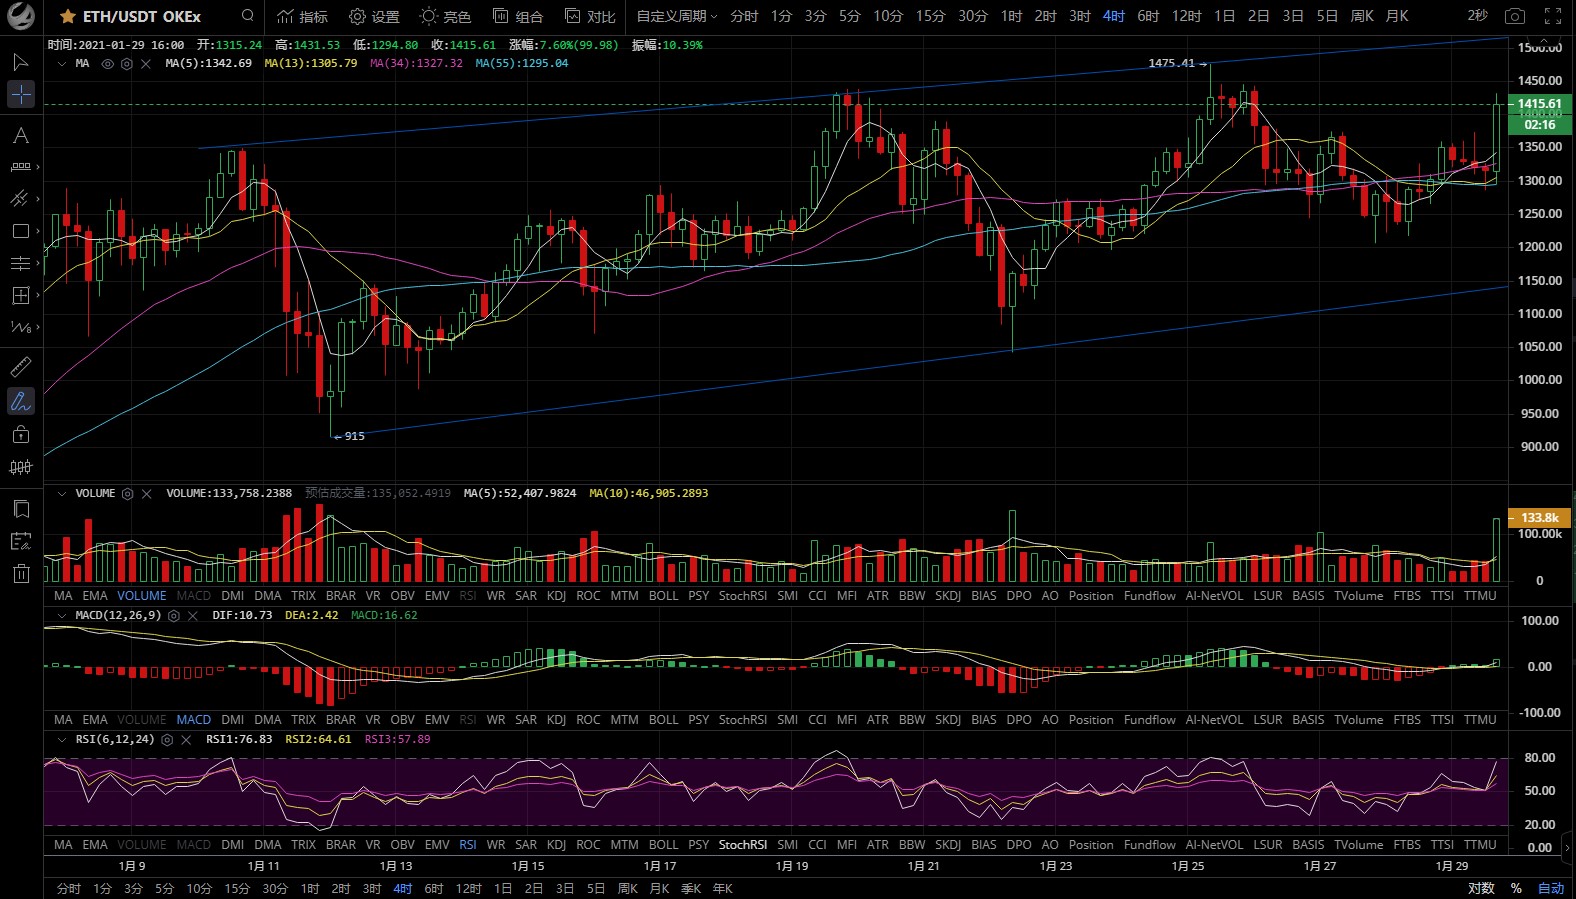
Task: Collapse the RSI panel chevron
Action: pos(62,740)
